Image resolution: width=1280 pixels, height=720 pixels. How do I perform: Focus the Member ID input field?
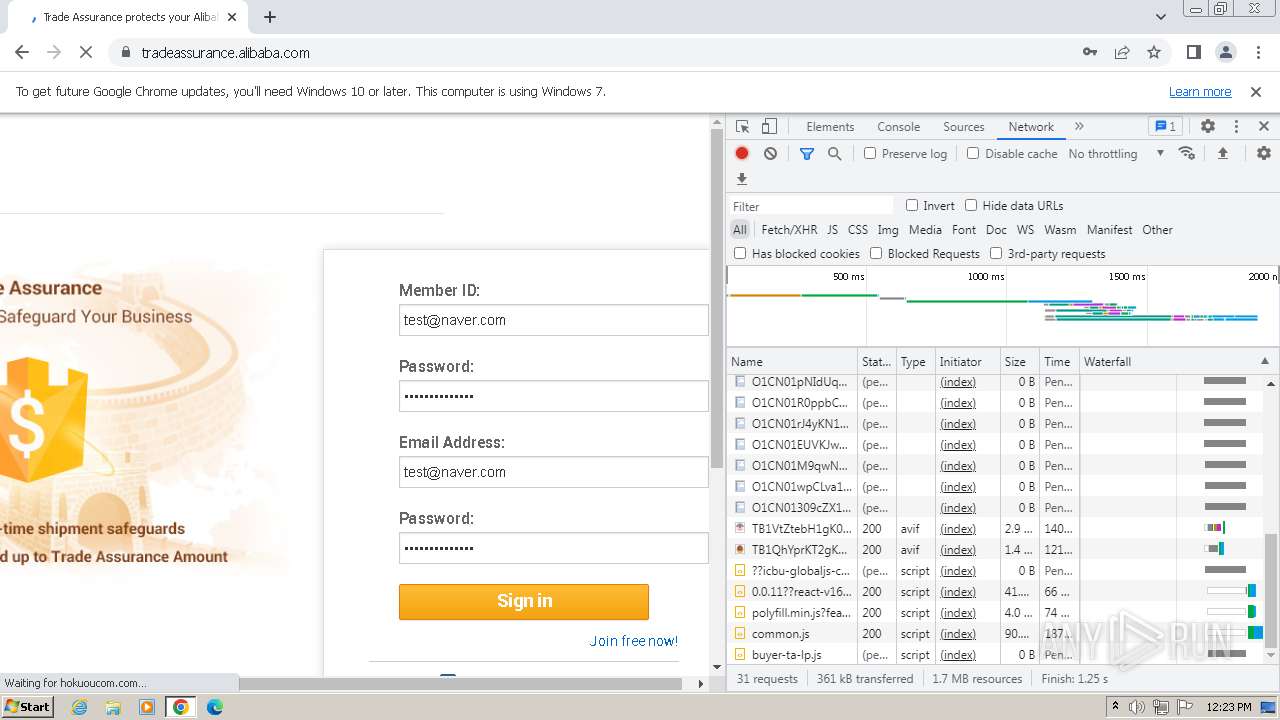click(x=554, y=320)
